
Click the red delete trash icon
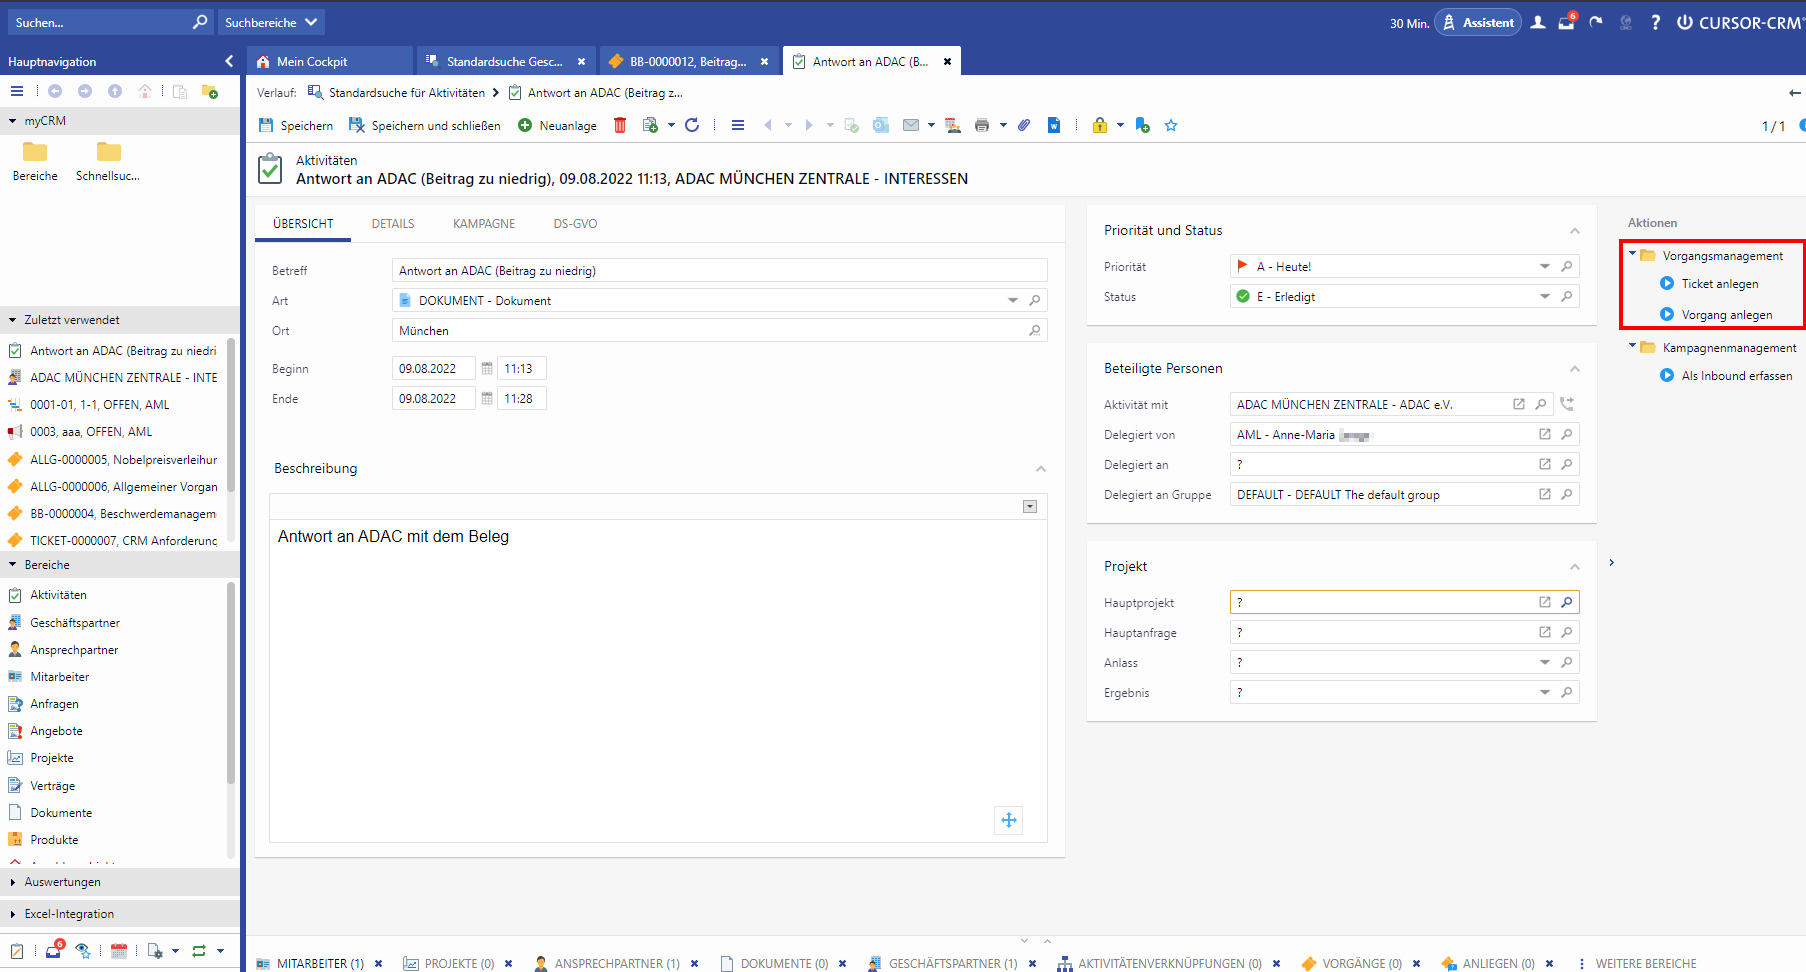click(620, 125)
